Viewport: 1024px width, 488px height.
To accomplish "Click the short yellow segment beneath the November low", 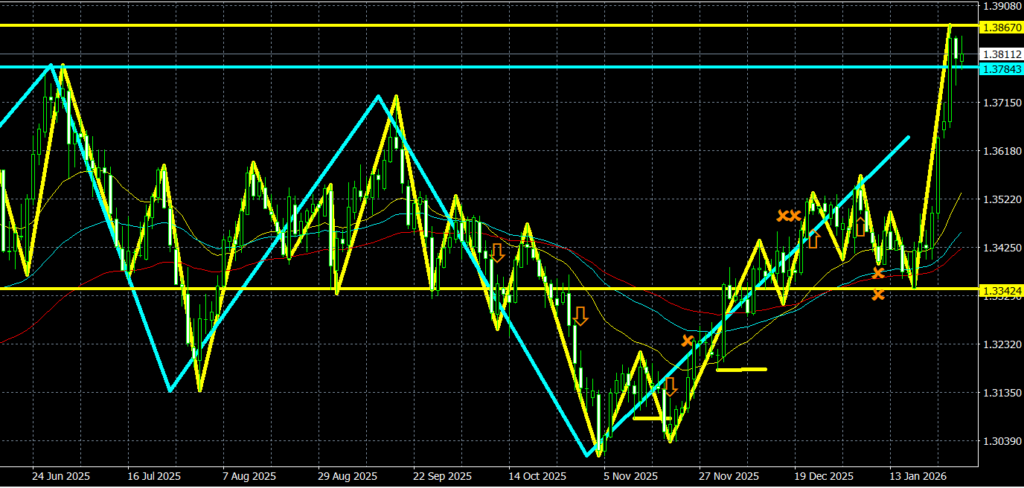I will click(x=650, y=418).
